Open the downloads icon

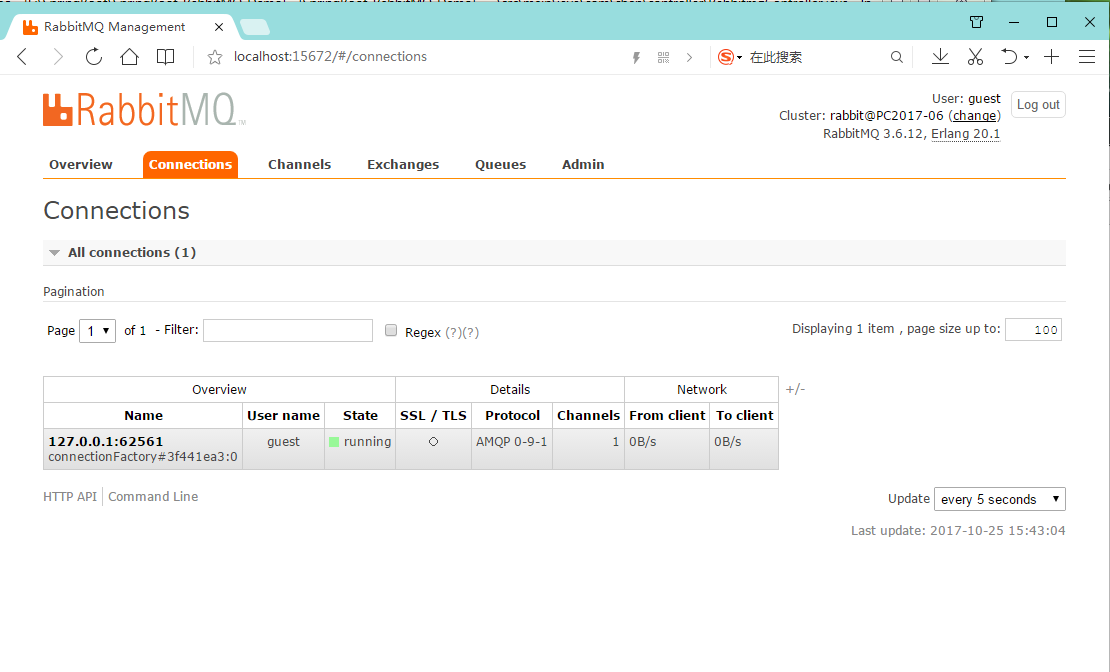point(940,57)
